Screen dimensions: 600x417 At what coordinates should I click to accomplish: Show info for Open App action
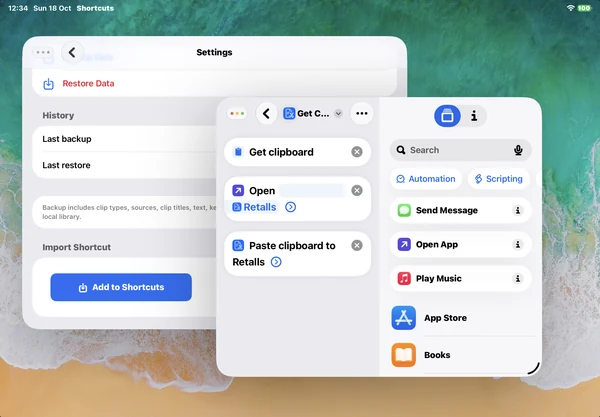(x=518, y=244)
